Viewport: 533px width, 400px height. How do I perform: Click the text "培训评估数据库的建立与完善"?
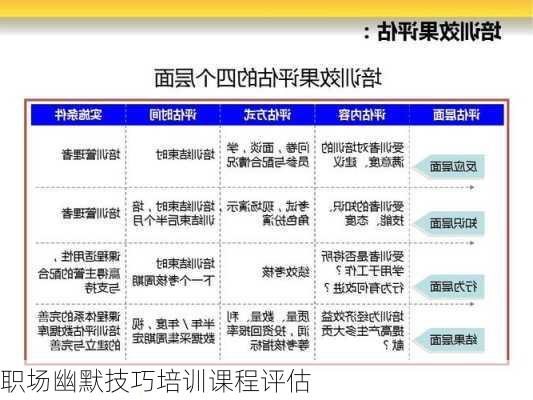(79, 338)
